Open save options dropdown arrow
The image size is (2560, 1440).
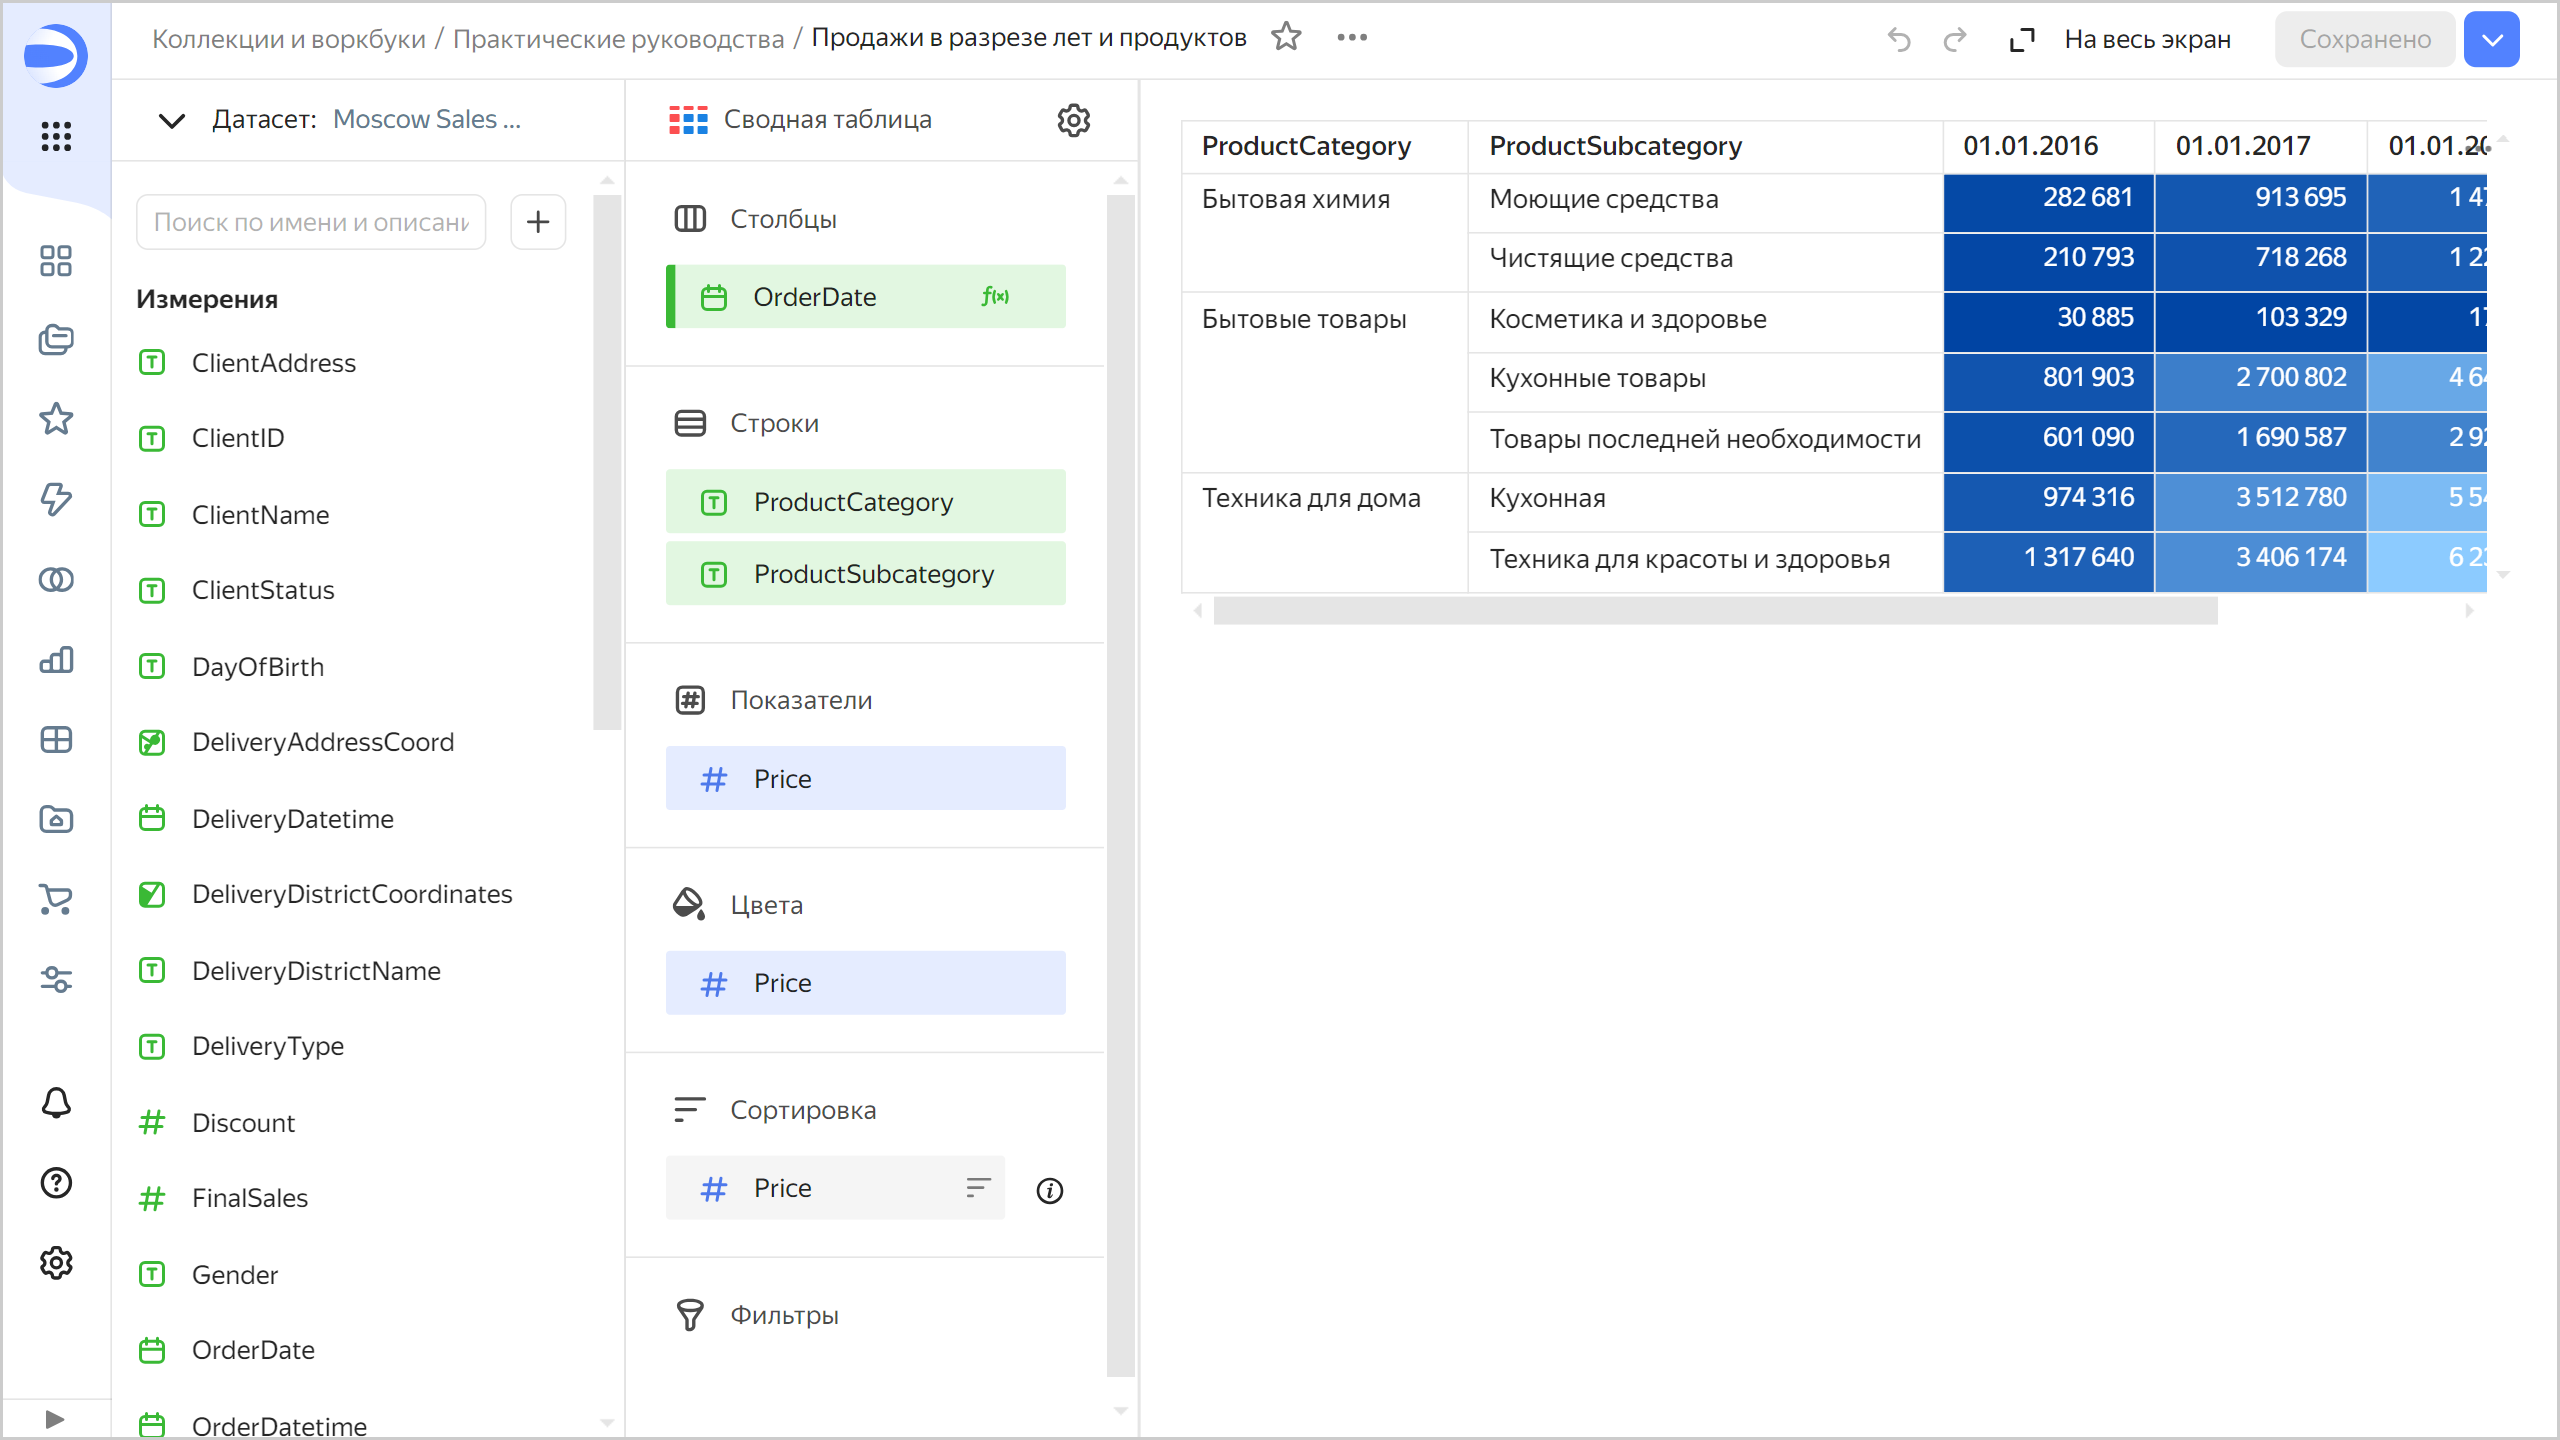(x=2491, y=40)
